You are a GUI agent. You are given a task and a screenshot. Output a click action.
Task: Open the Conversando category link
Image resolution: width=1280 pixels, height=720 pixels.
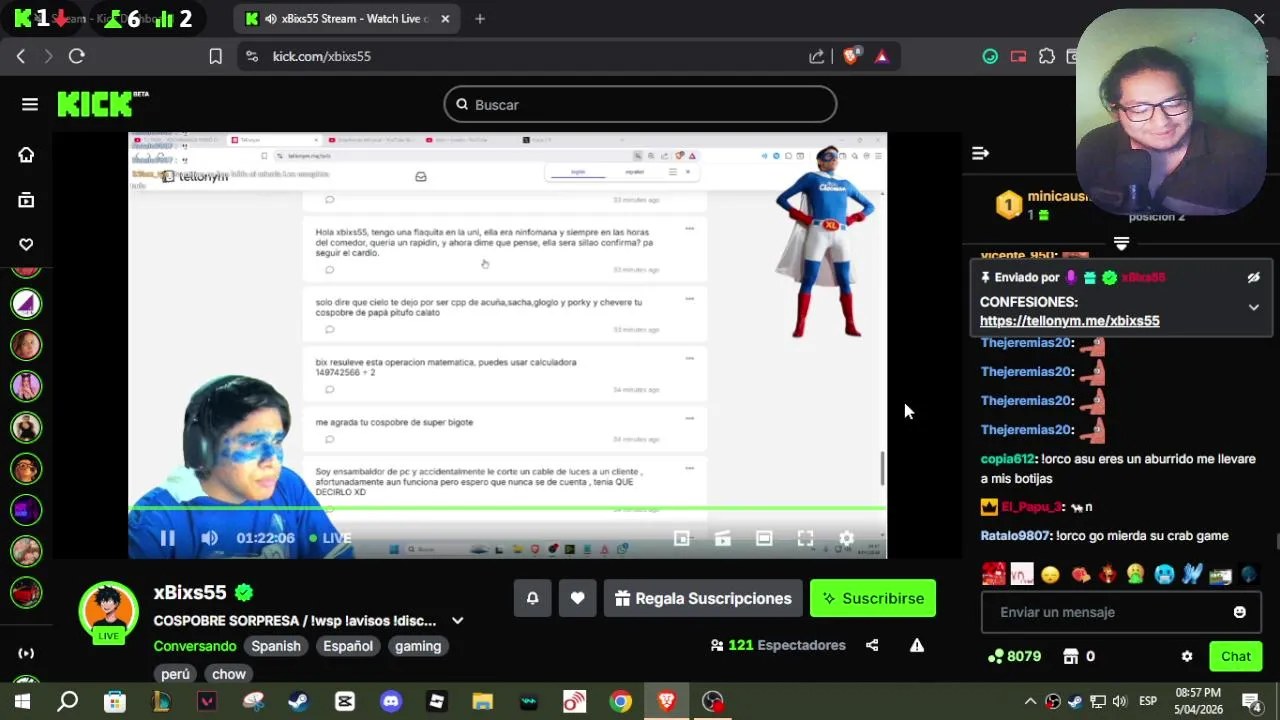195,646
